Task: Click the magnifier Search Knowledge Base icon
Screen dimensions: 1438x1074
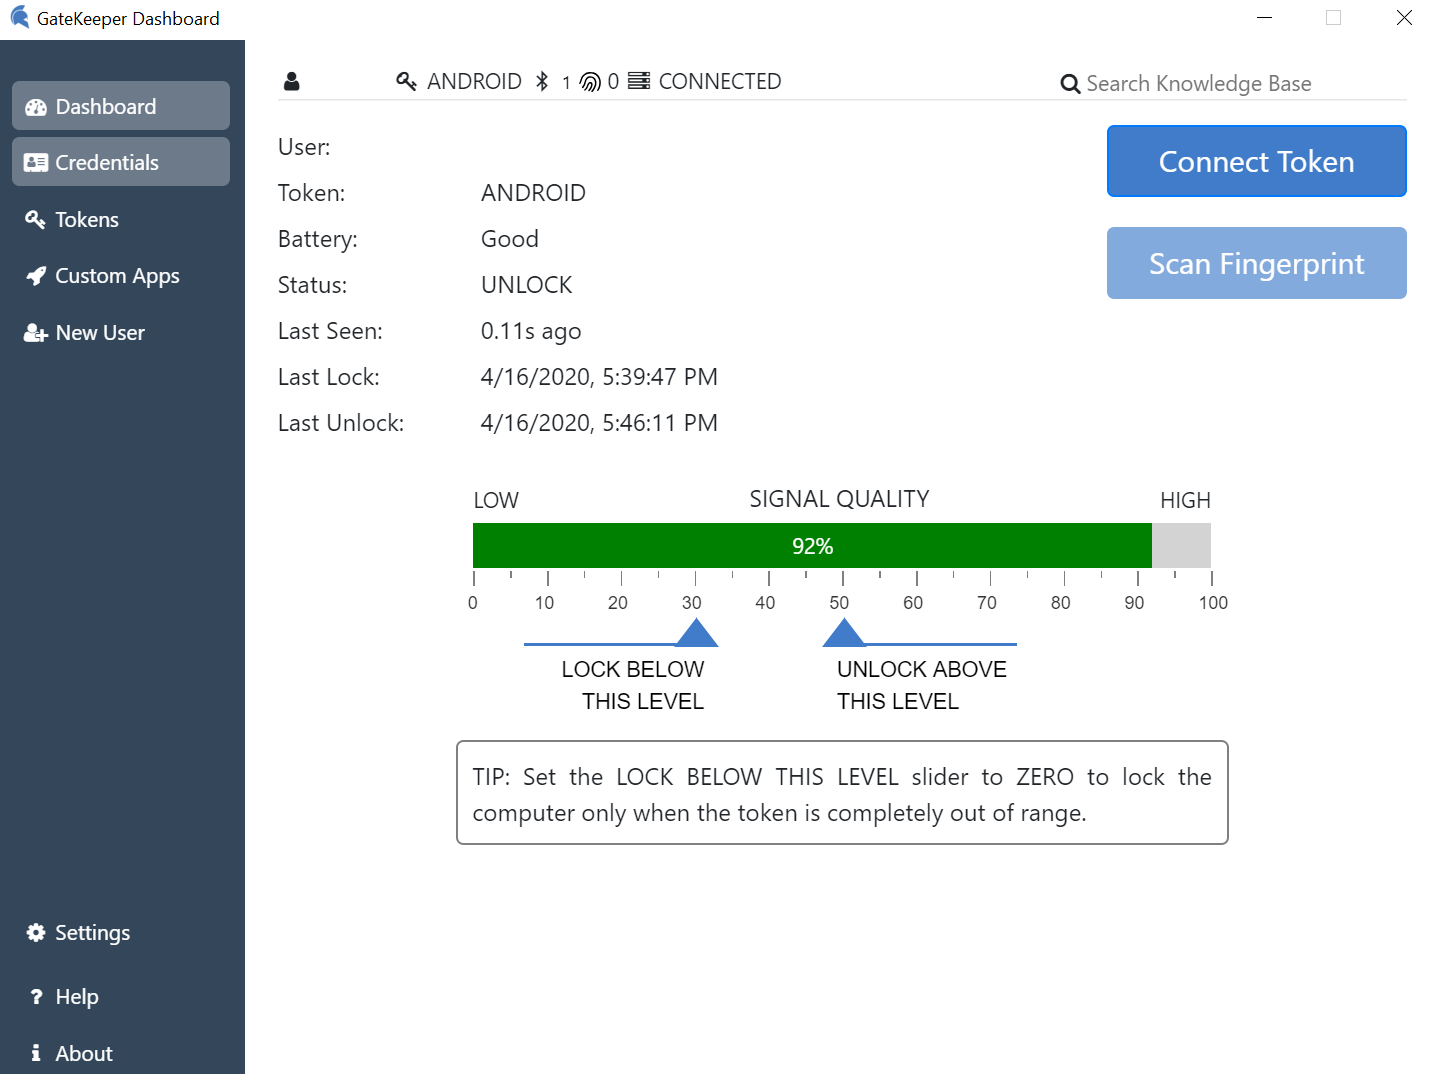Action: [x=1070, y=84]
